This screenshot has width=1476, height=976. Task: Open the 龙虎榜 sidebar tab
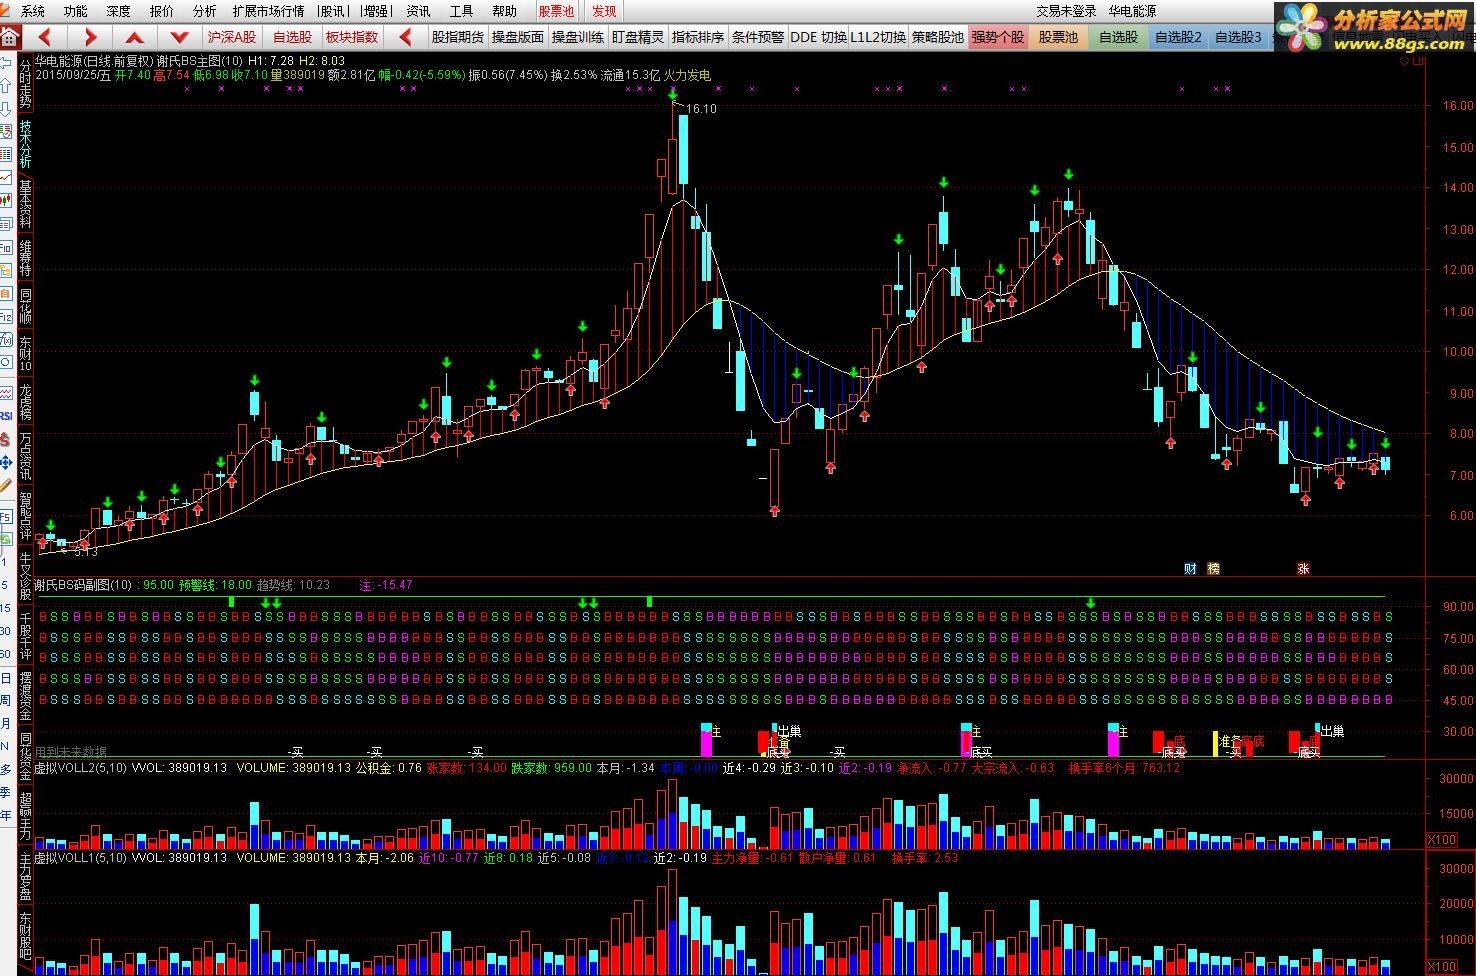click(25, 402)
